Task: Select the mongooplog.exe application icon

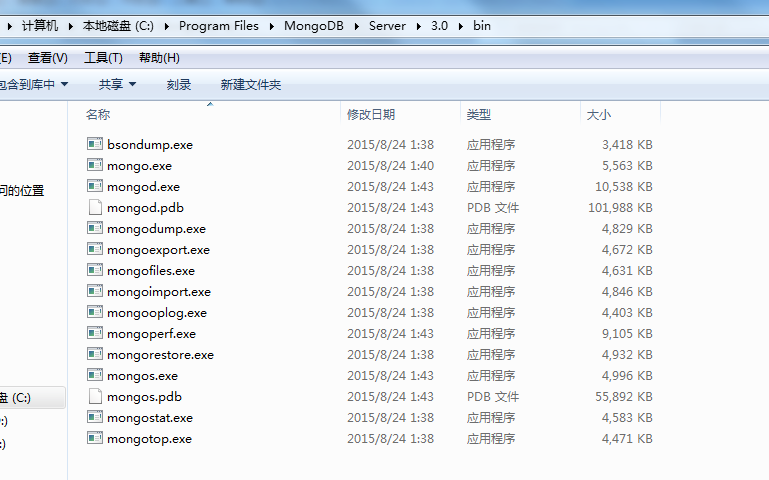Action: (95, 312)
